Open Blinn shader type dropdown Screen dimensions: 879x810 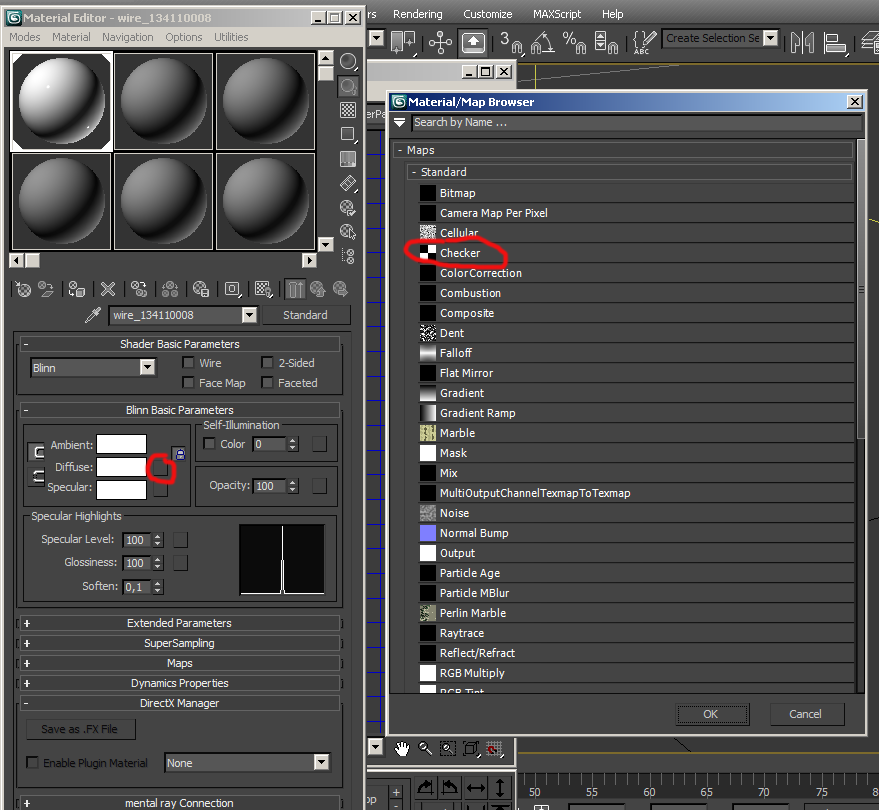point(147,368)
